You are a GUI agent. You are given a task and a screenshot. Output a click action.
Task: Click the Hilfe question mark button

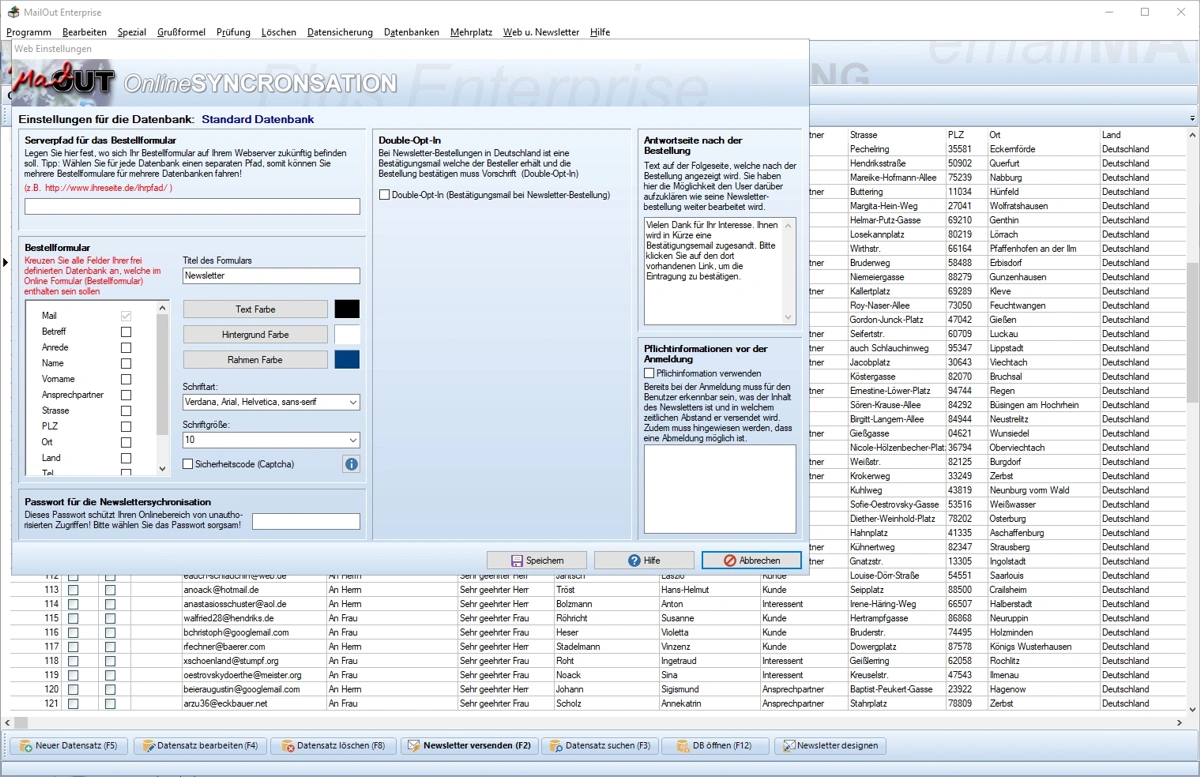pos(644,561)
